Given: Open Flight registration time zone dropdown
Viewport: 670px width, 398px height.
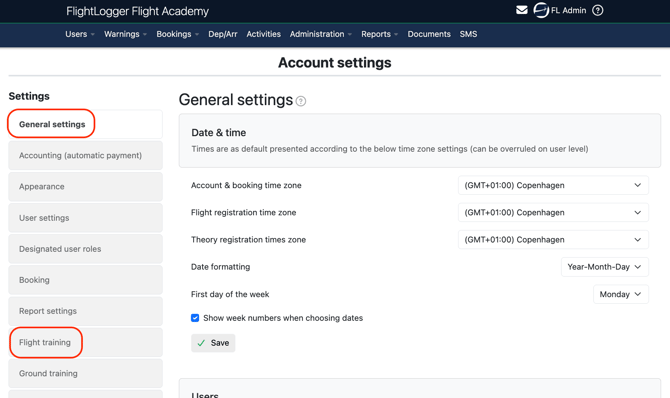Looking at the screenshot, I should coord(553,212).
